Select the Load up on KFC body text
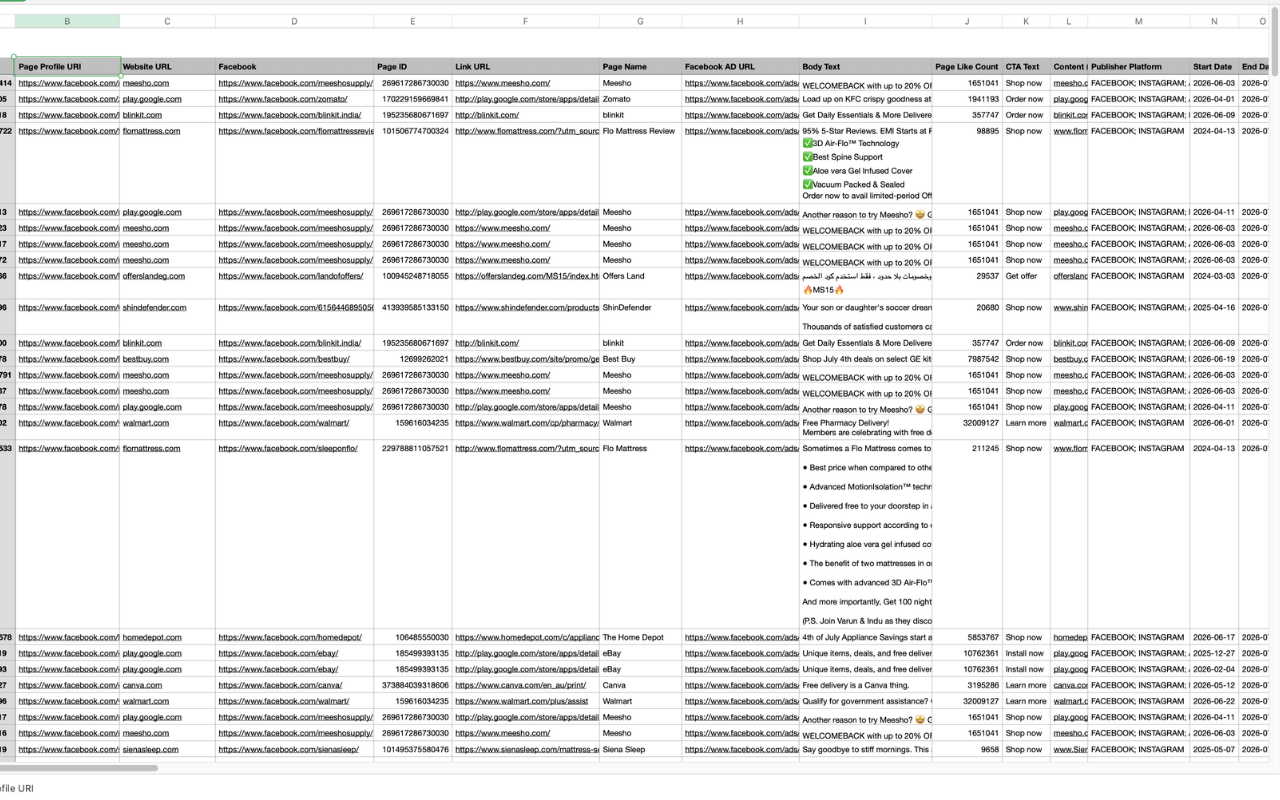The image size is (1280, 800). tap(865, 100)
